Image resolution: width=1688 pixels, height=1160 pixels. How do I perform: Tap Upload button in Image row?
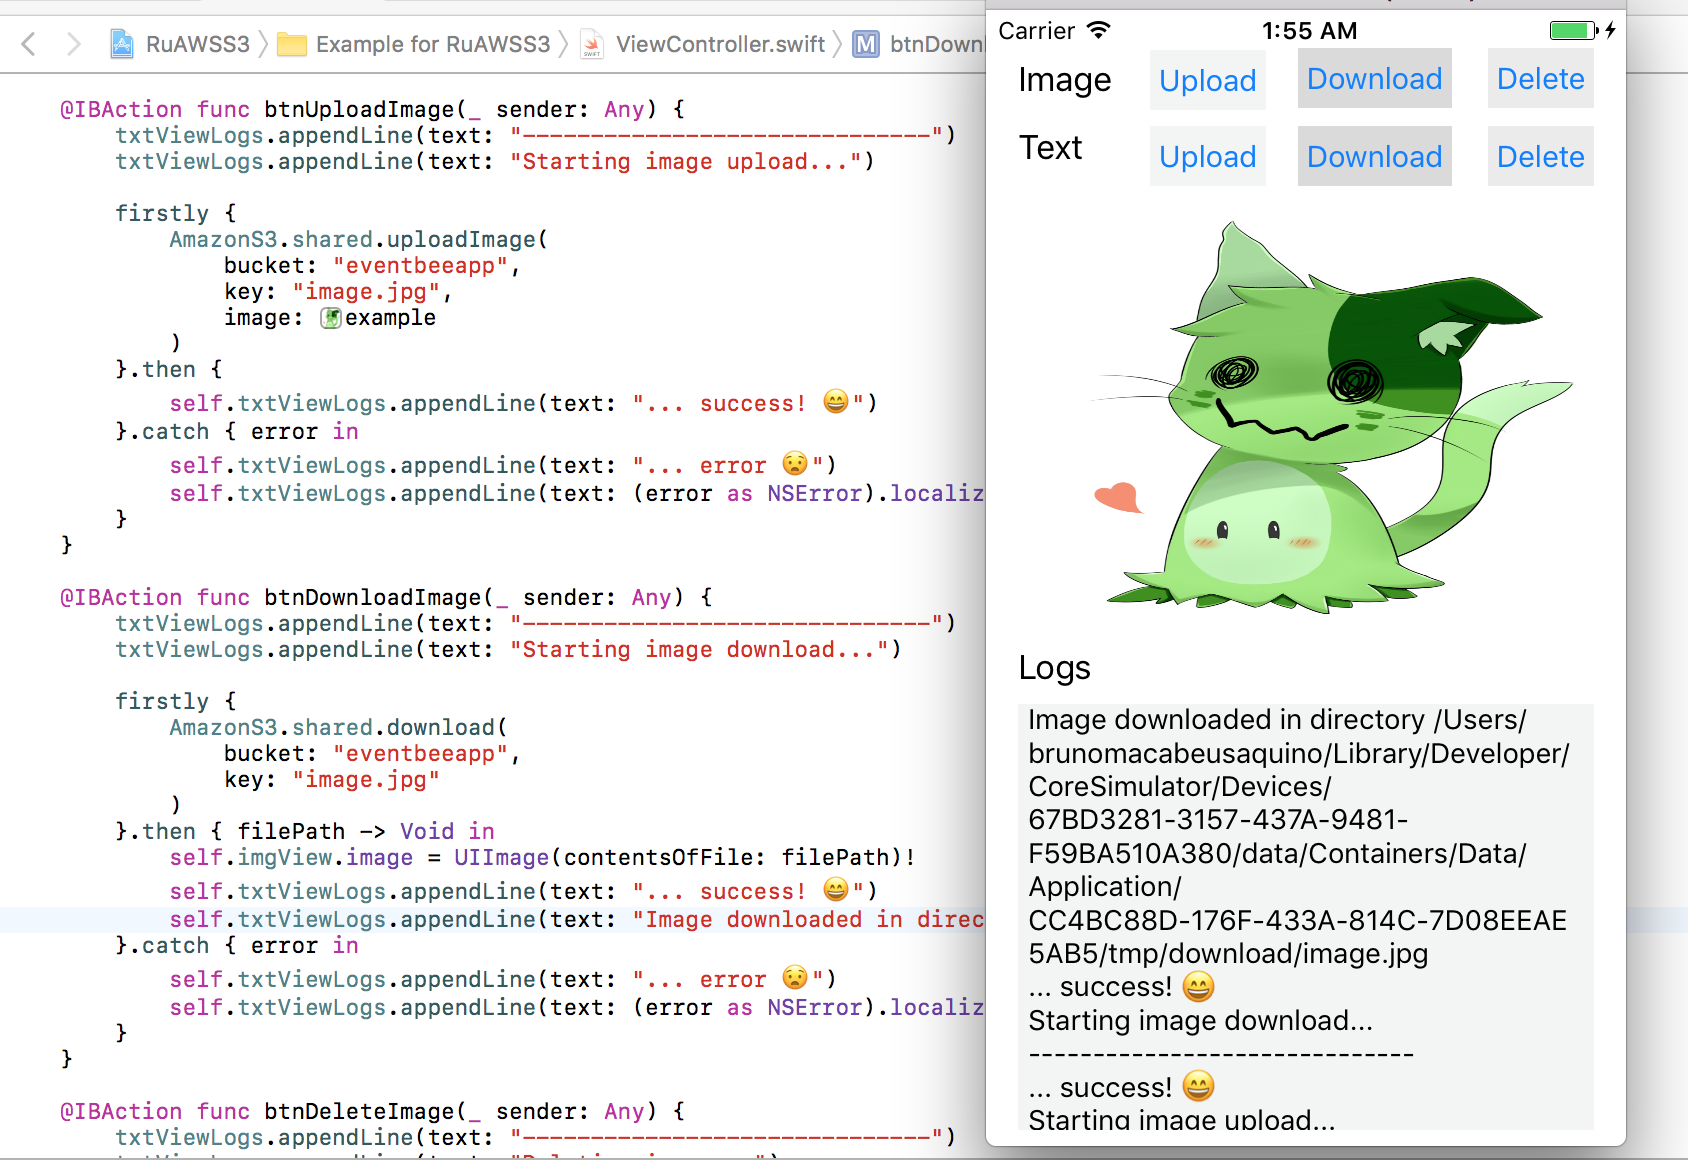[1207, 80]
